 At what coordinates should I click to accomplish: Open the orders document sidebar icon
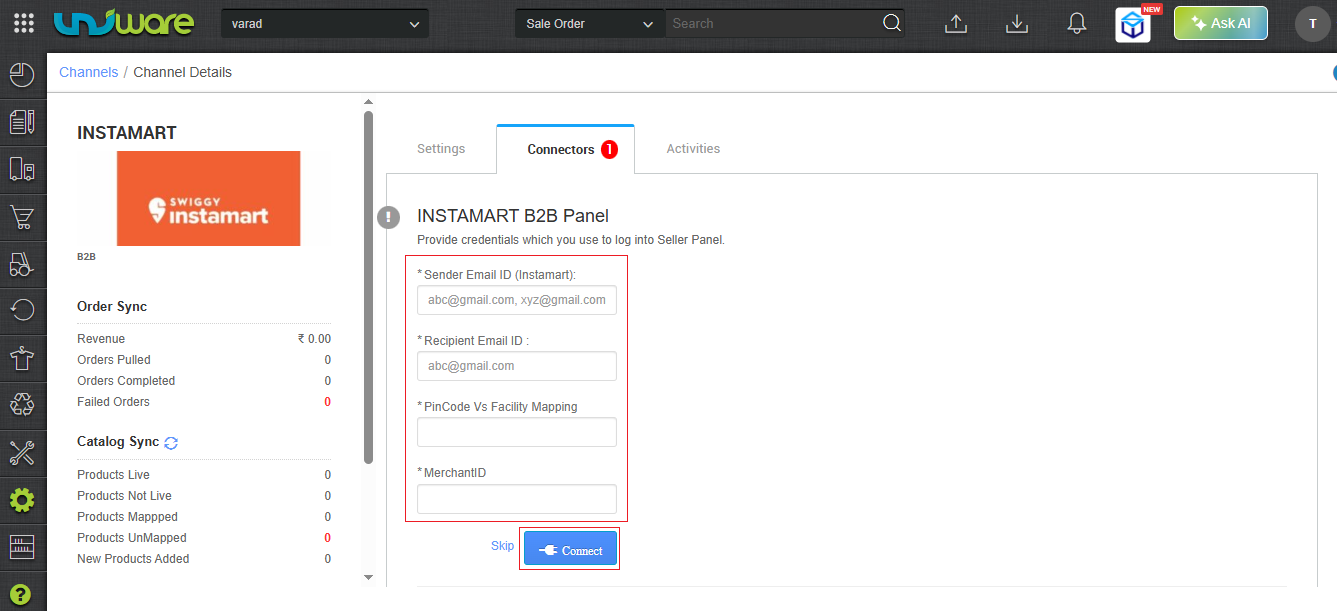tap(22, 122)
